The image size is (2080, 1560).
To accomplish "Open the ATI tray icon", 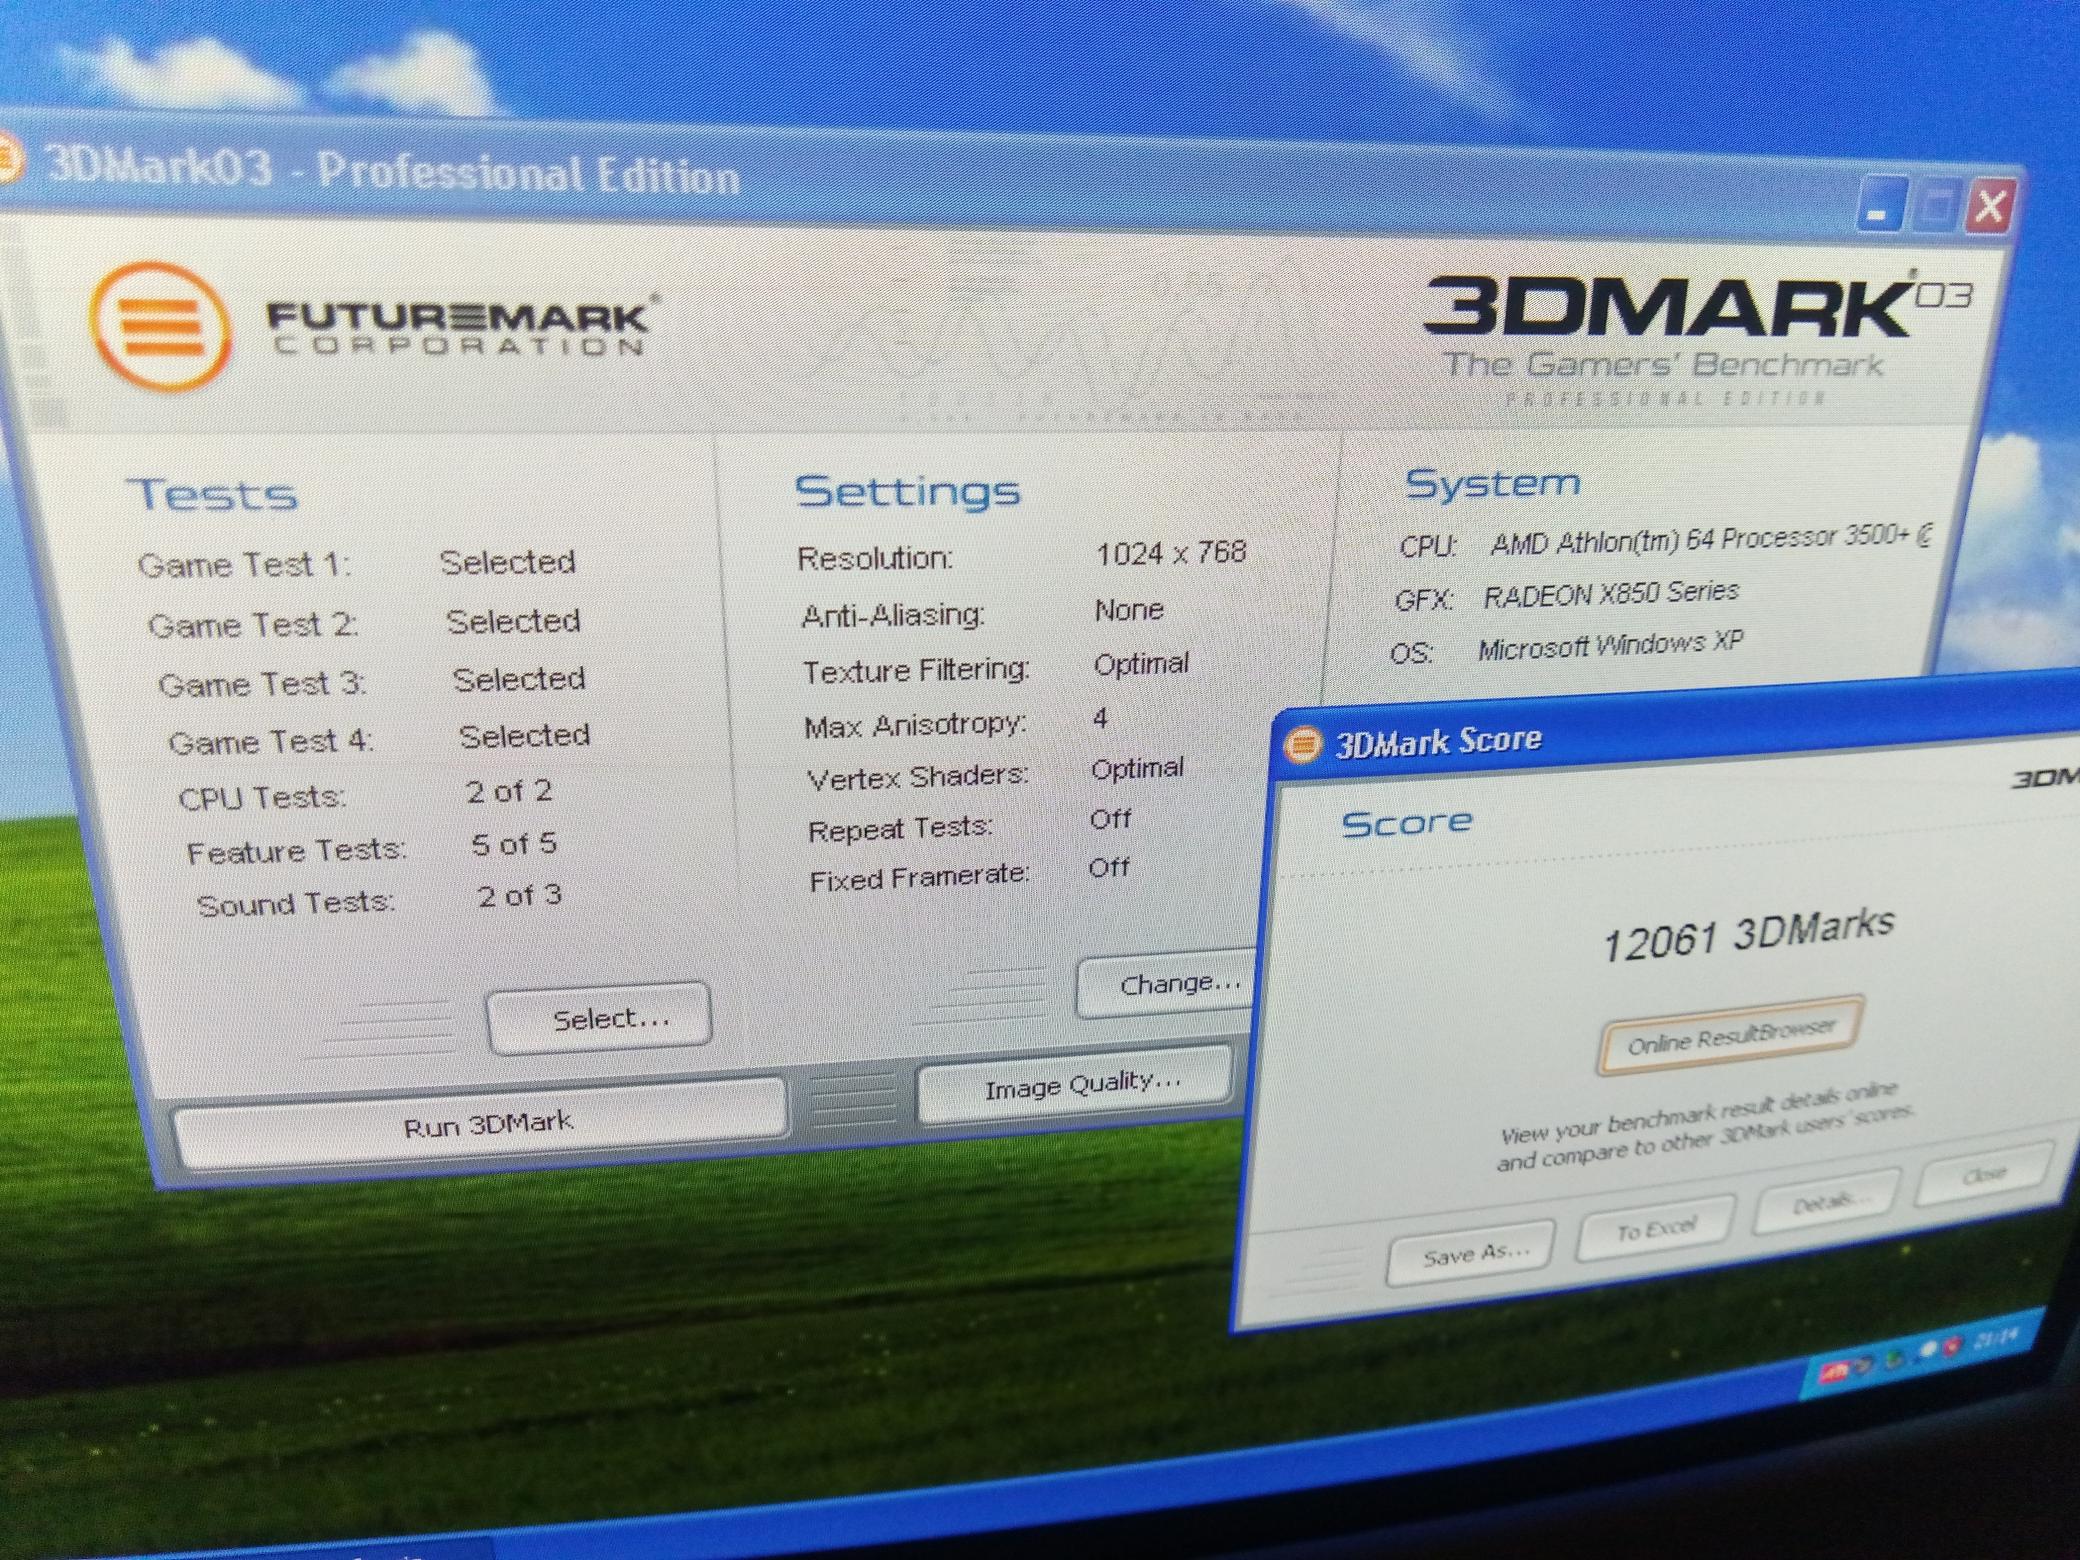I will click(1835, 1372).
